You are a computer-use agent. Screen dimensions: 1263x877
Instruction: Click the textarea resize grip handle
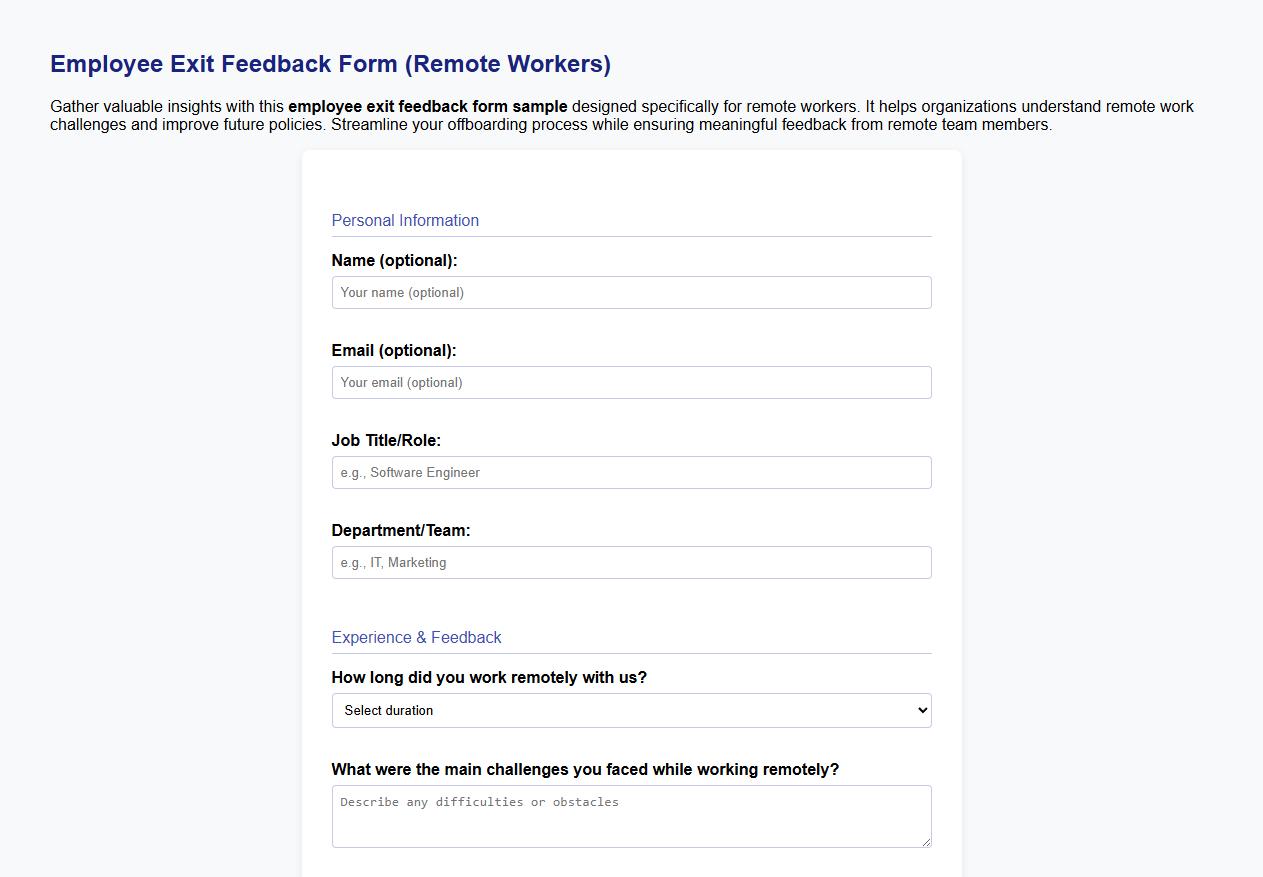pos(926,840)
